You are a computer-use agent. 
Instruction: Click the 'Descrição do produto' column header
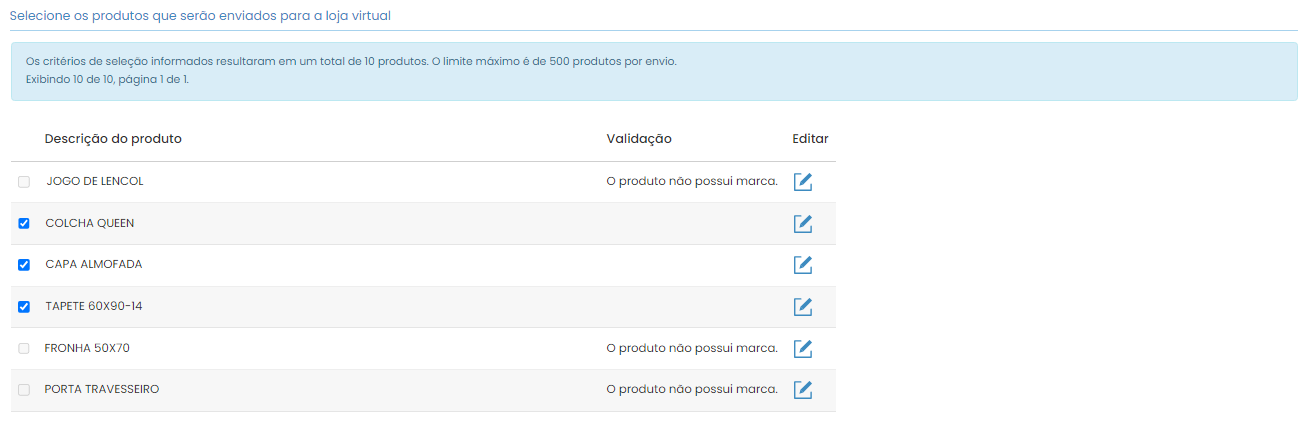pyautogui.click(x=113, y=139)
